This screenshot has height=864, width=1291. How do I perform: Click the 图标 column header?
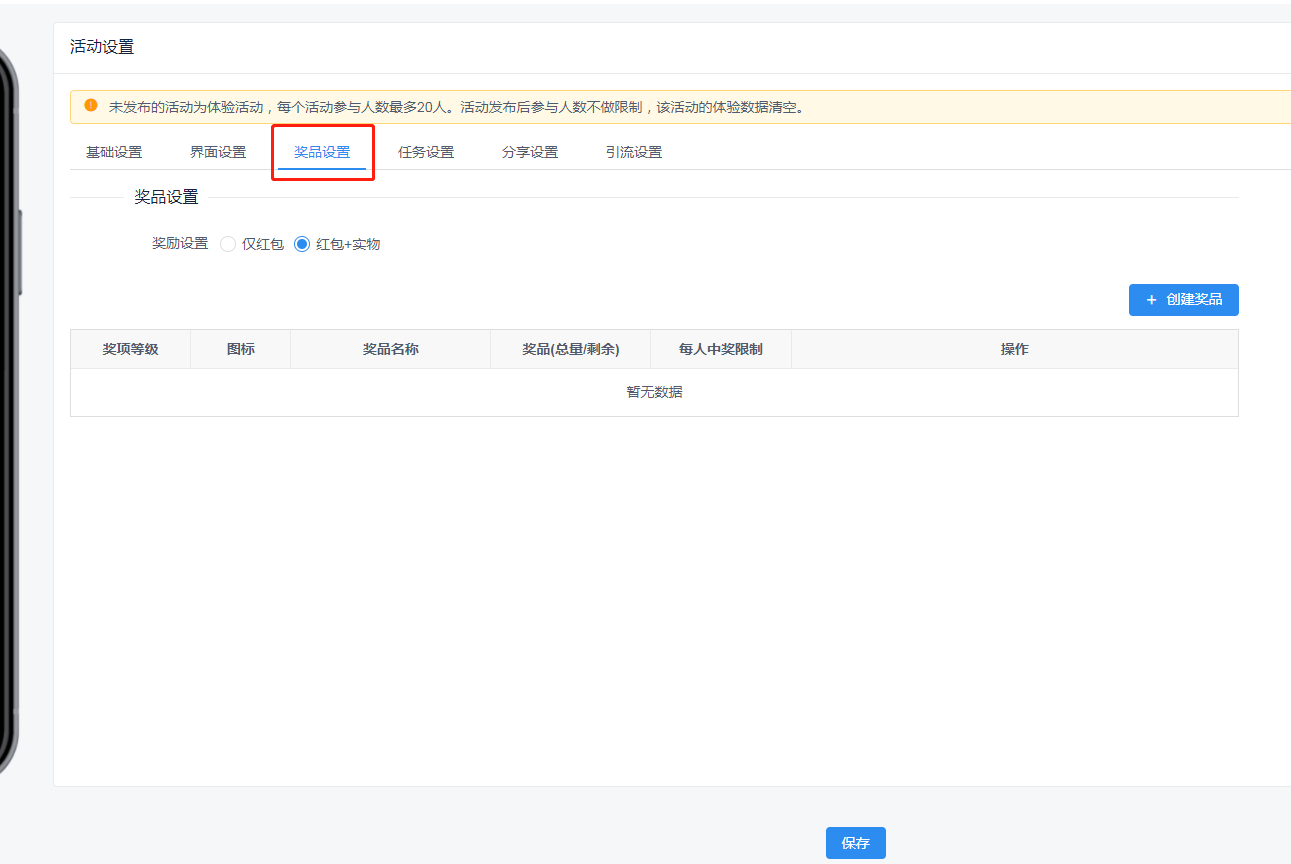(x=241, y=349)
